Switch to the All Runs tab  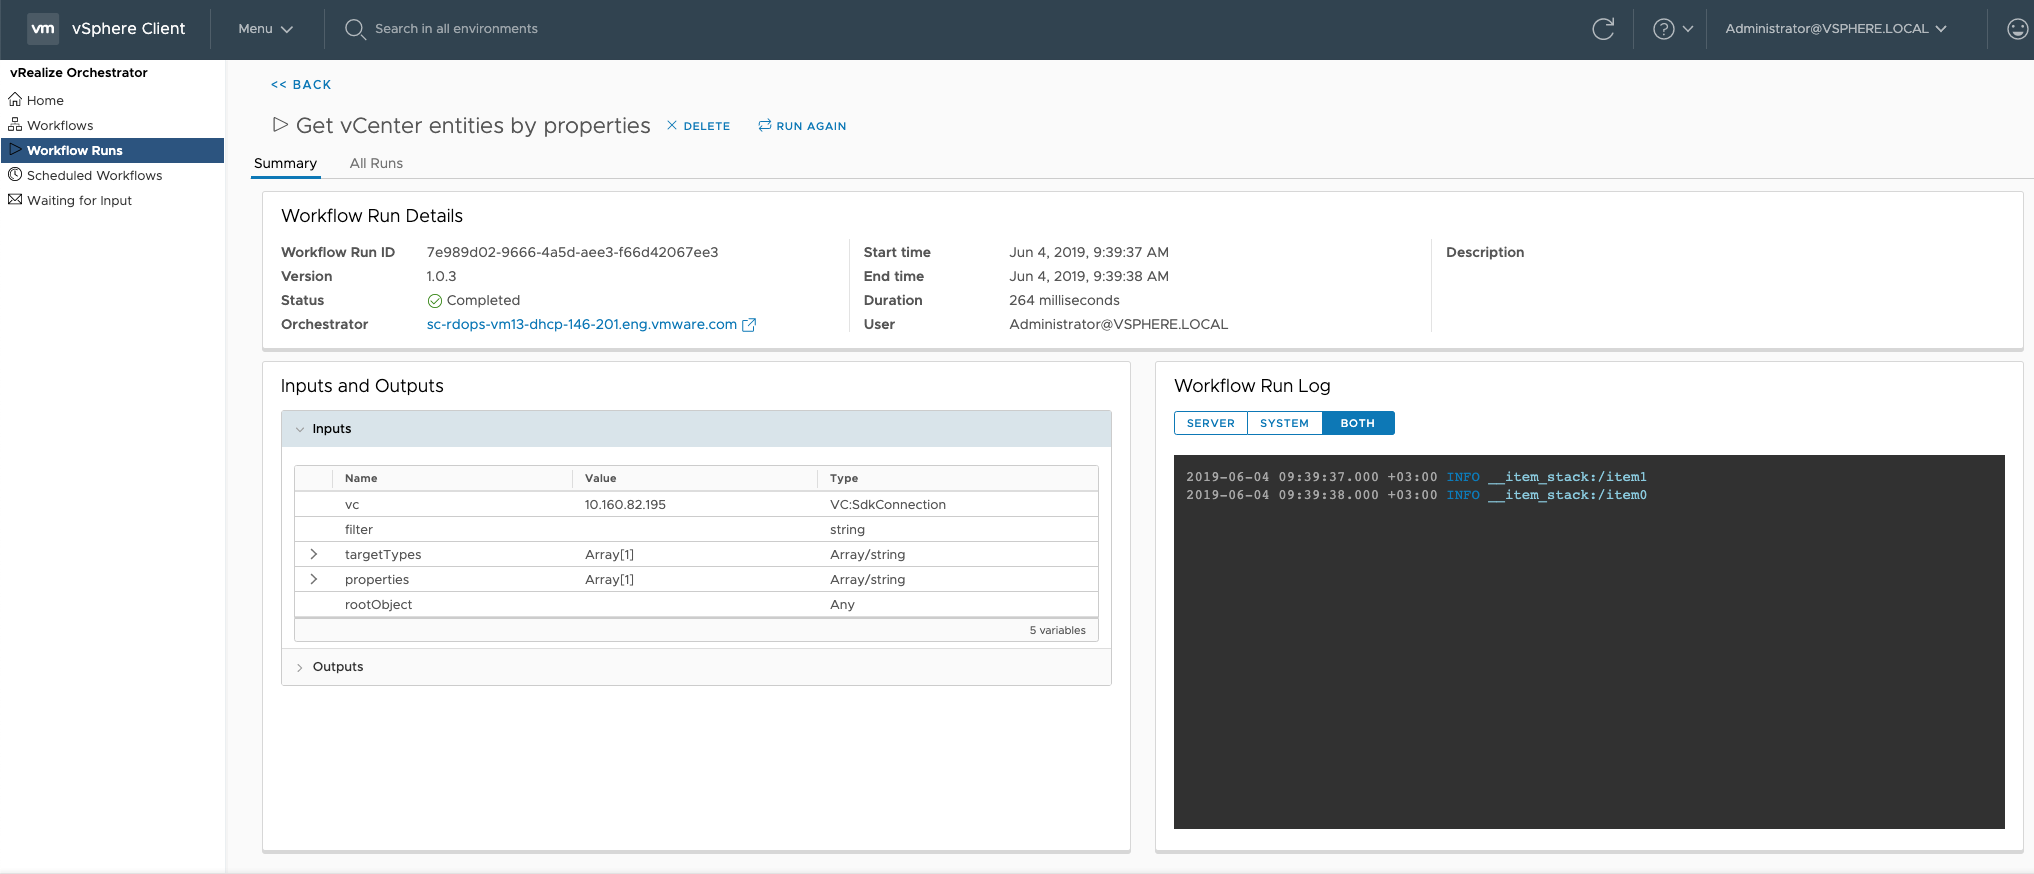(x=376, y=163)
